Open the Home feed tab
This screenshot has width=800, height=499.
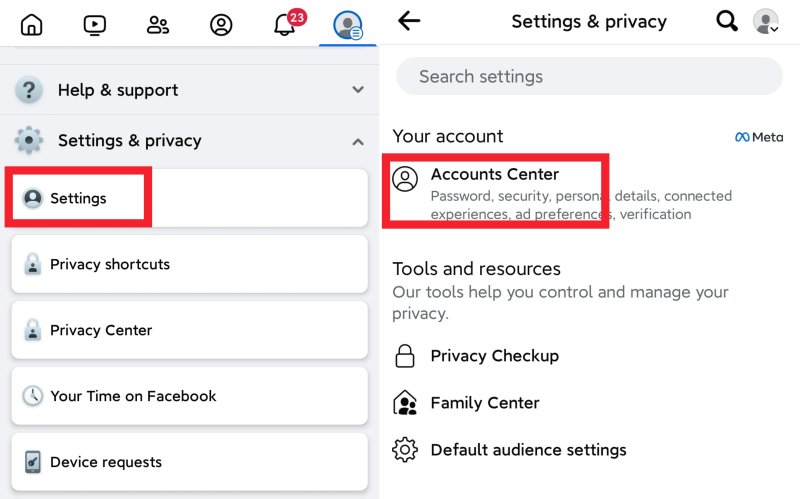coord(32,24)
